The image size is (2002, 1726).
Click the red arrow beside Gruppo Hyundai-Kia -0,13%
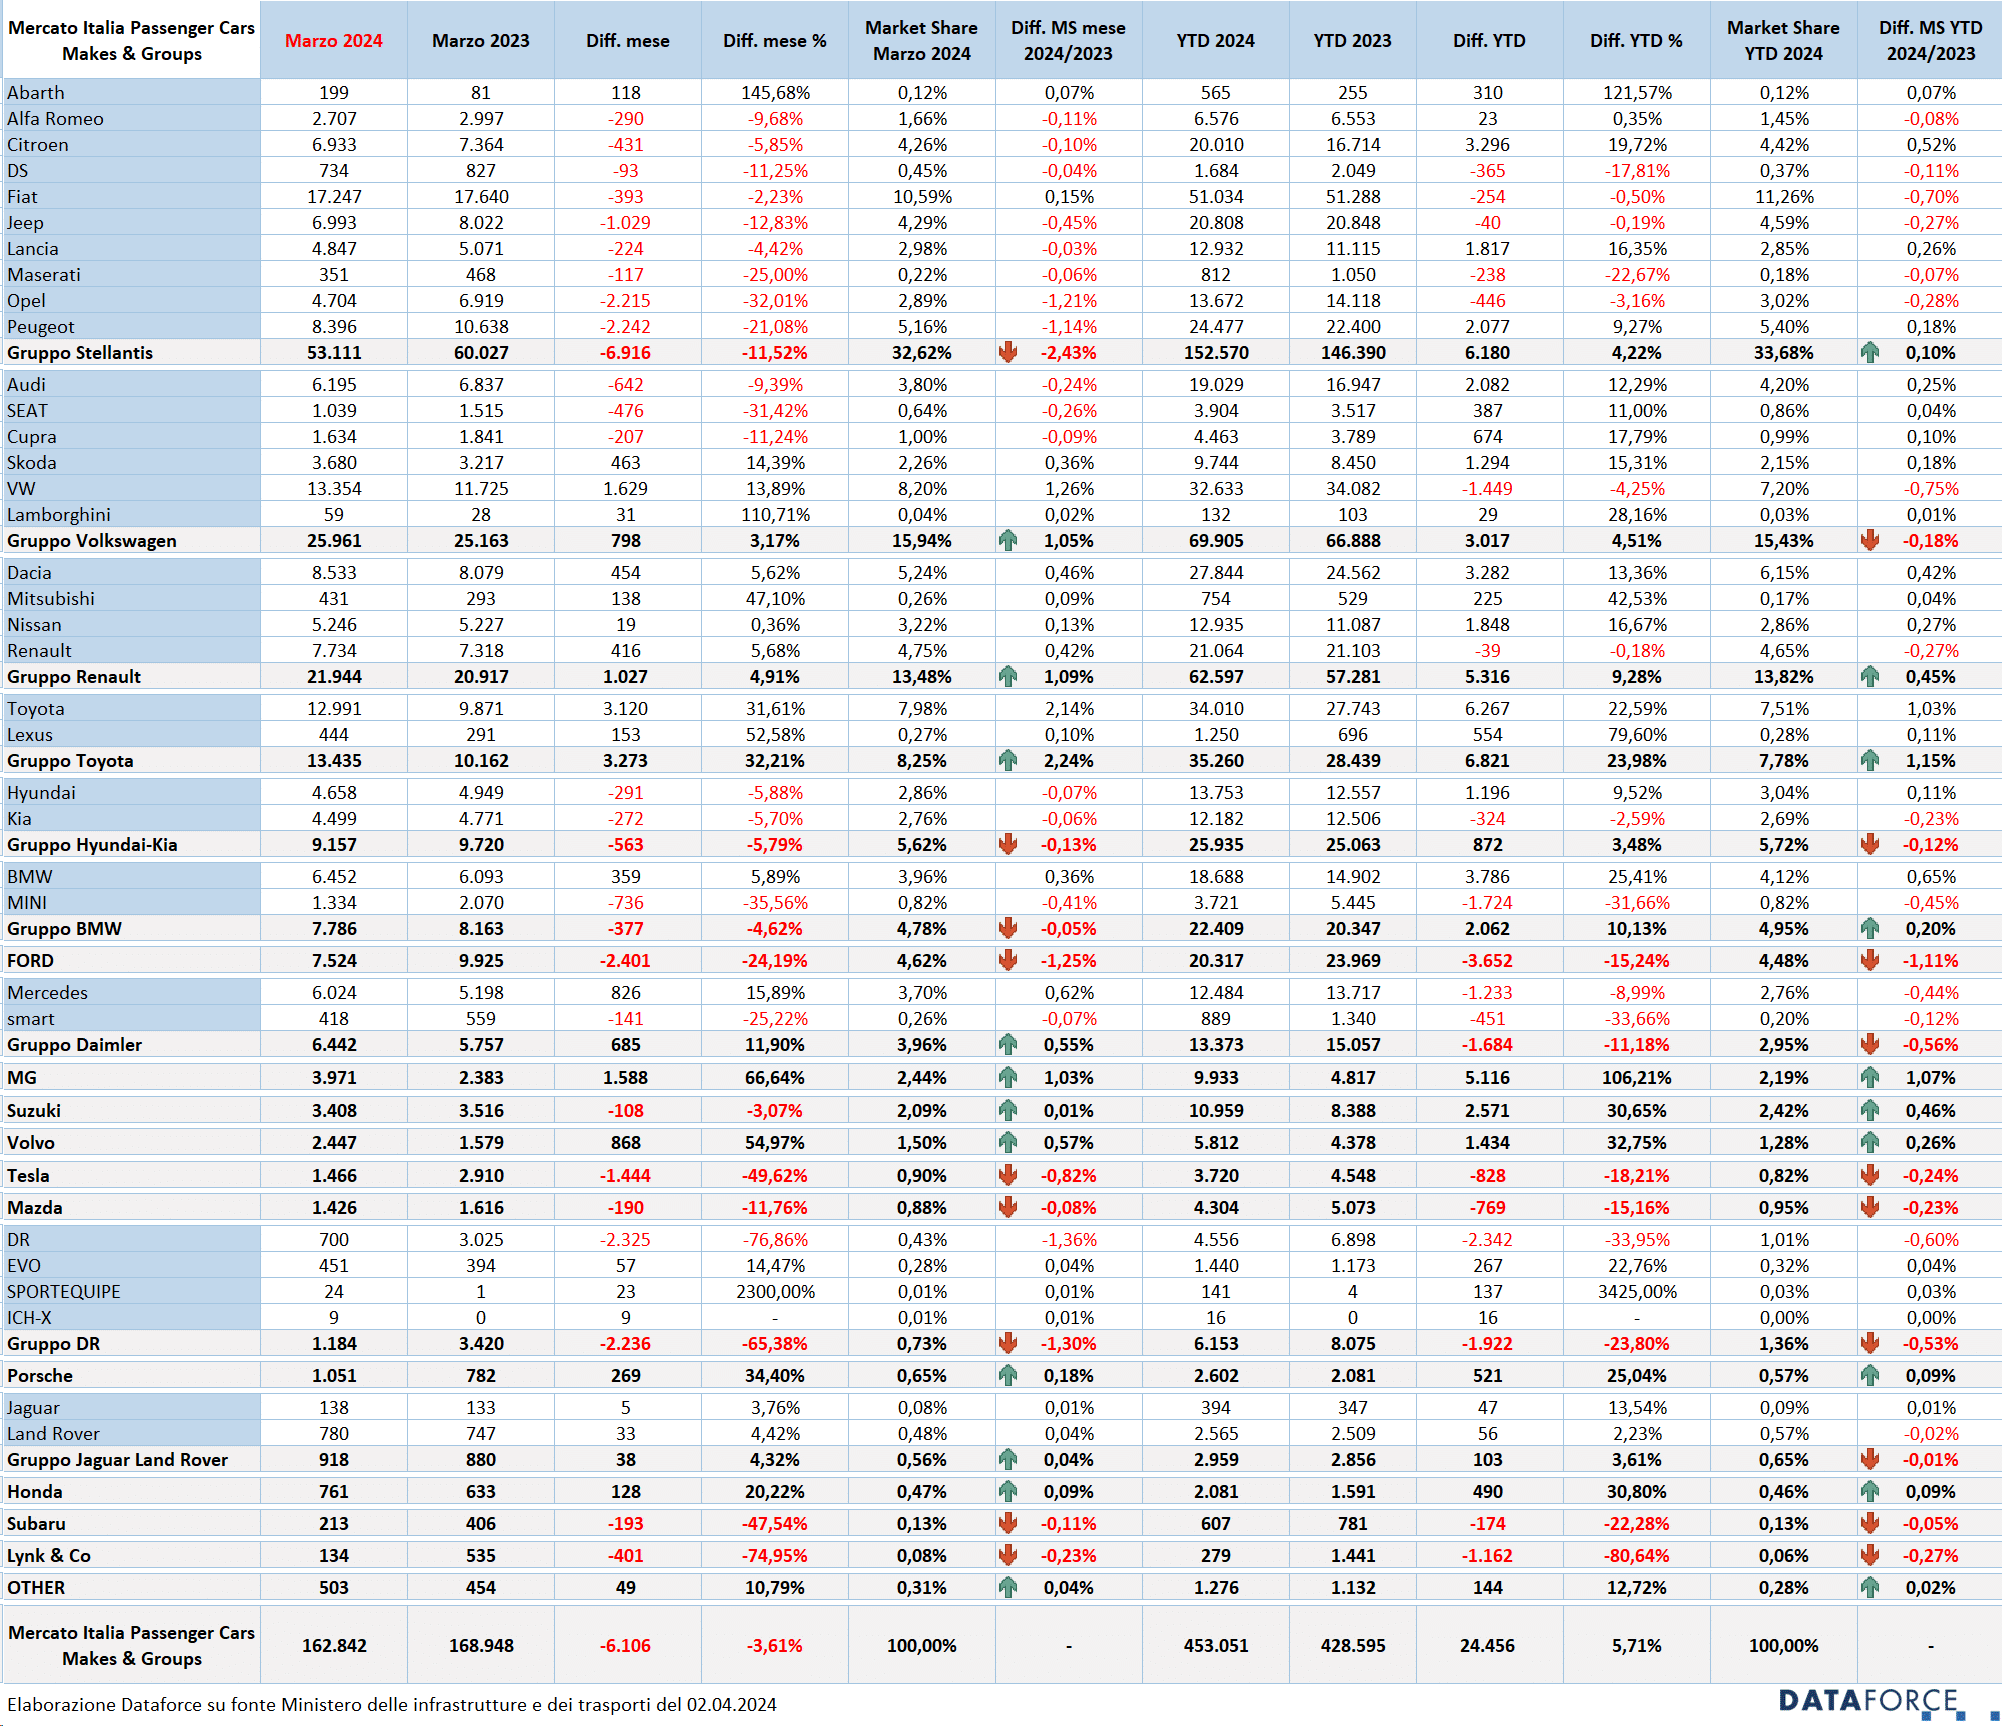(x=1008, y=844)
